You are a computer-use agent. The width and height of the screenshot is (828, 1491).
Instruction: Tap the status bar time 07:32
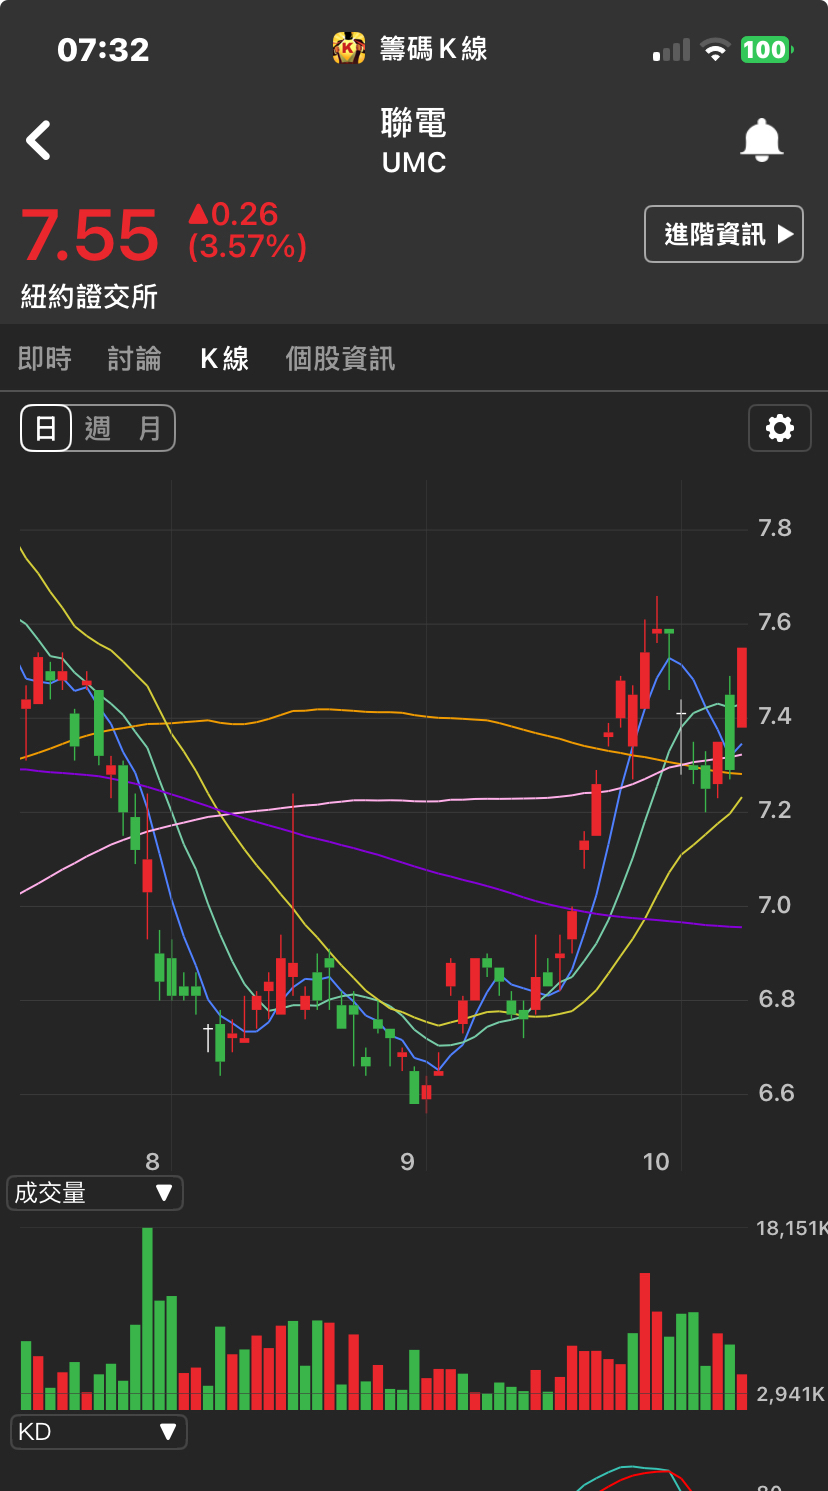[103, 49]
